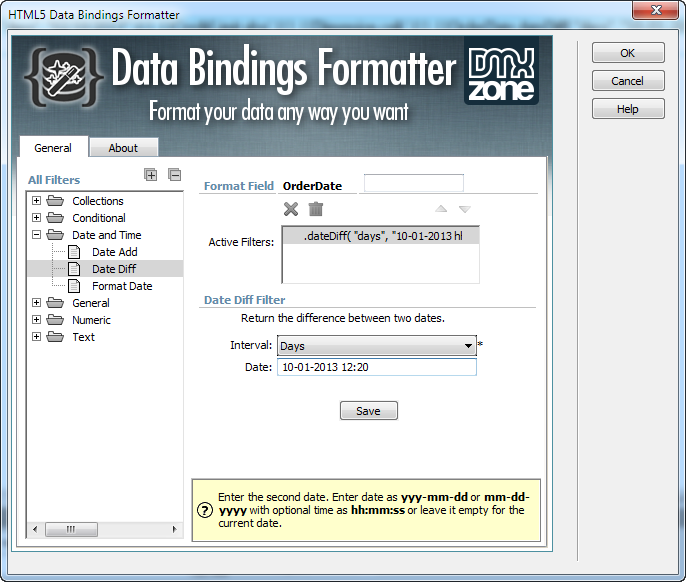Click the General folder icon in tree
The width and height of the screenshot is (686, 582).
pyautogui.click(x=55, y=303)
